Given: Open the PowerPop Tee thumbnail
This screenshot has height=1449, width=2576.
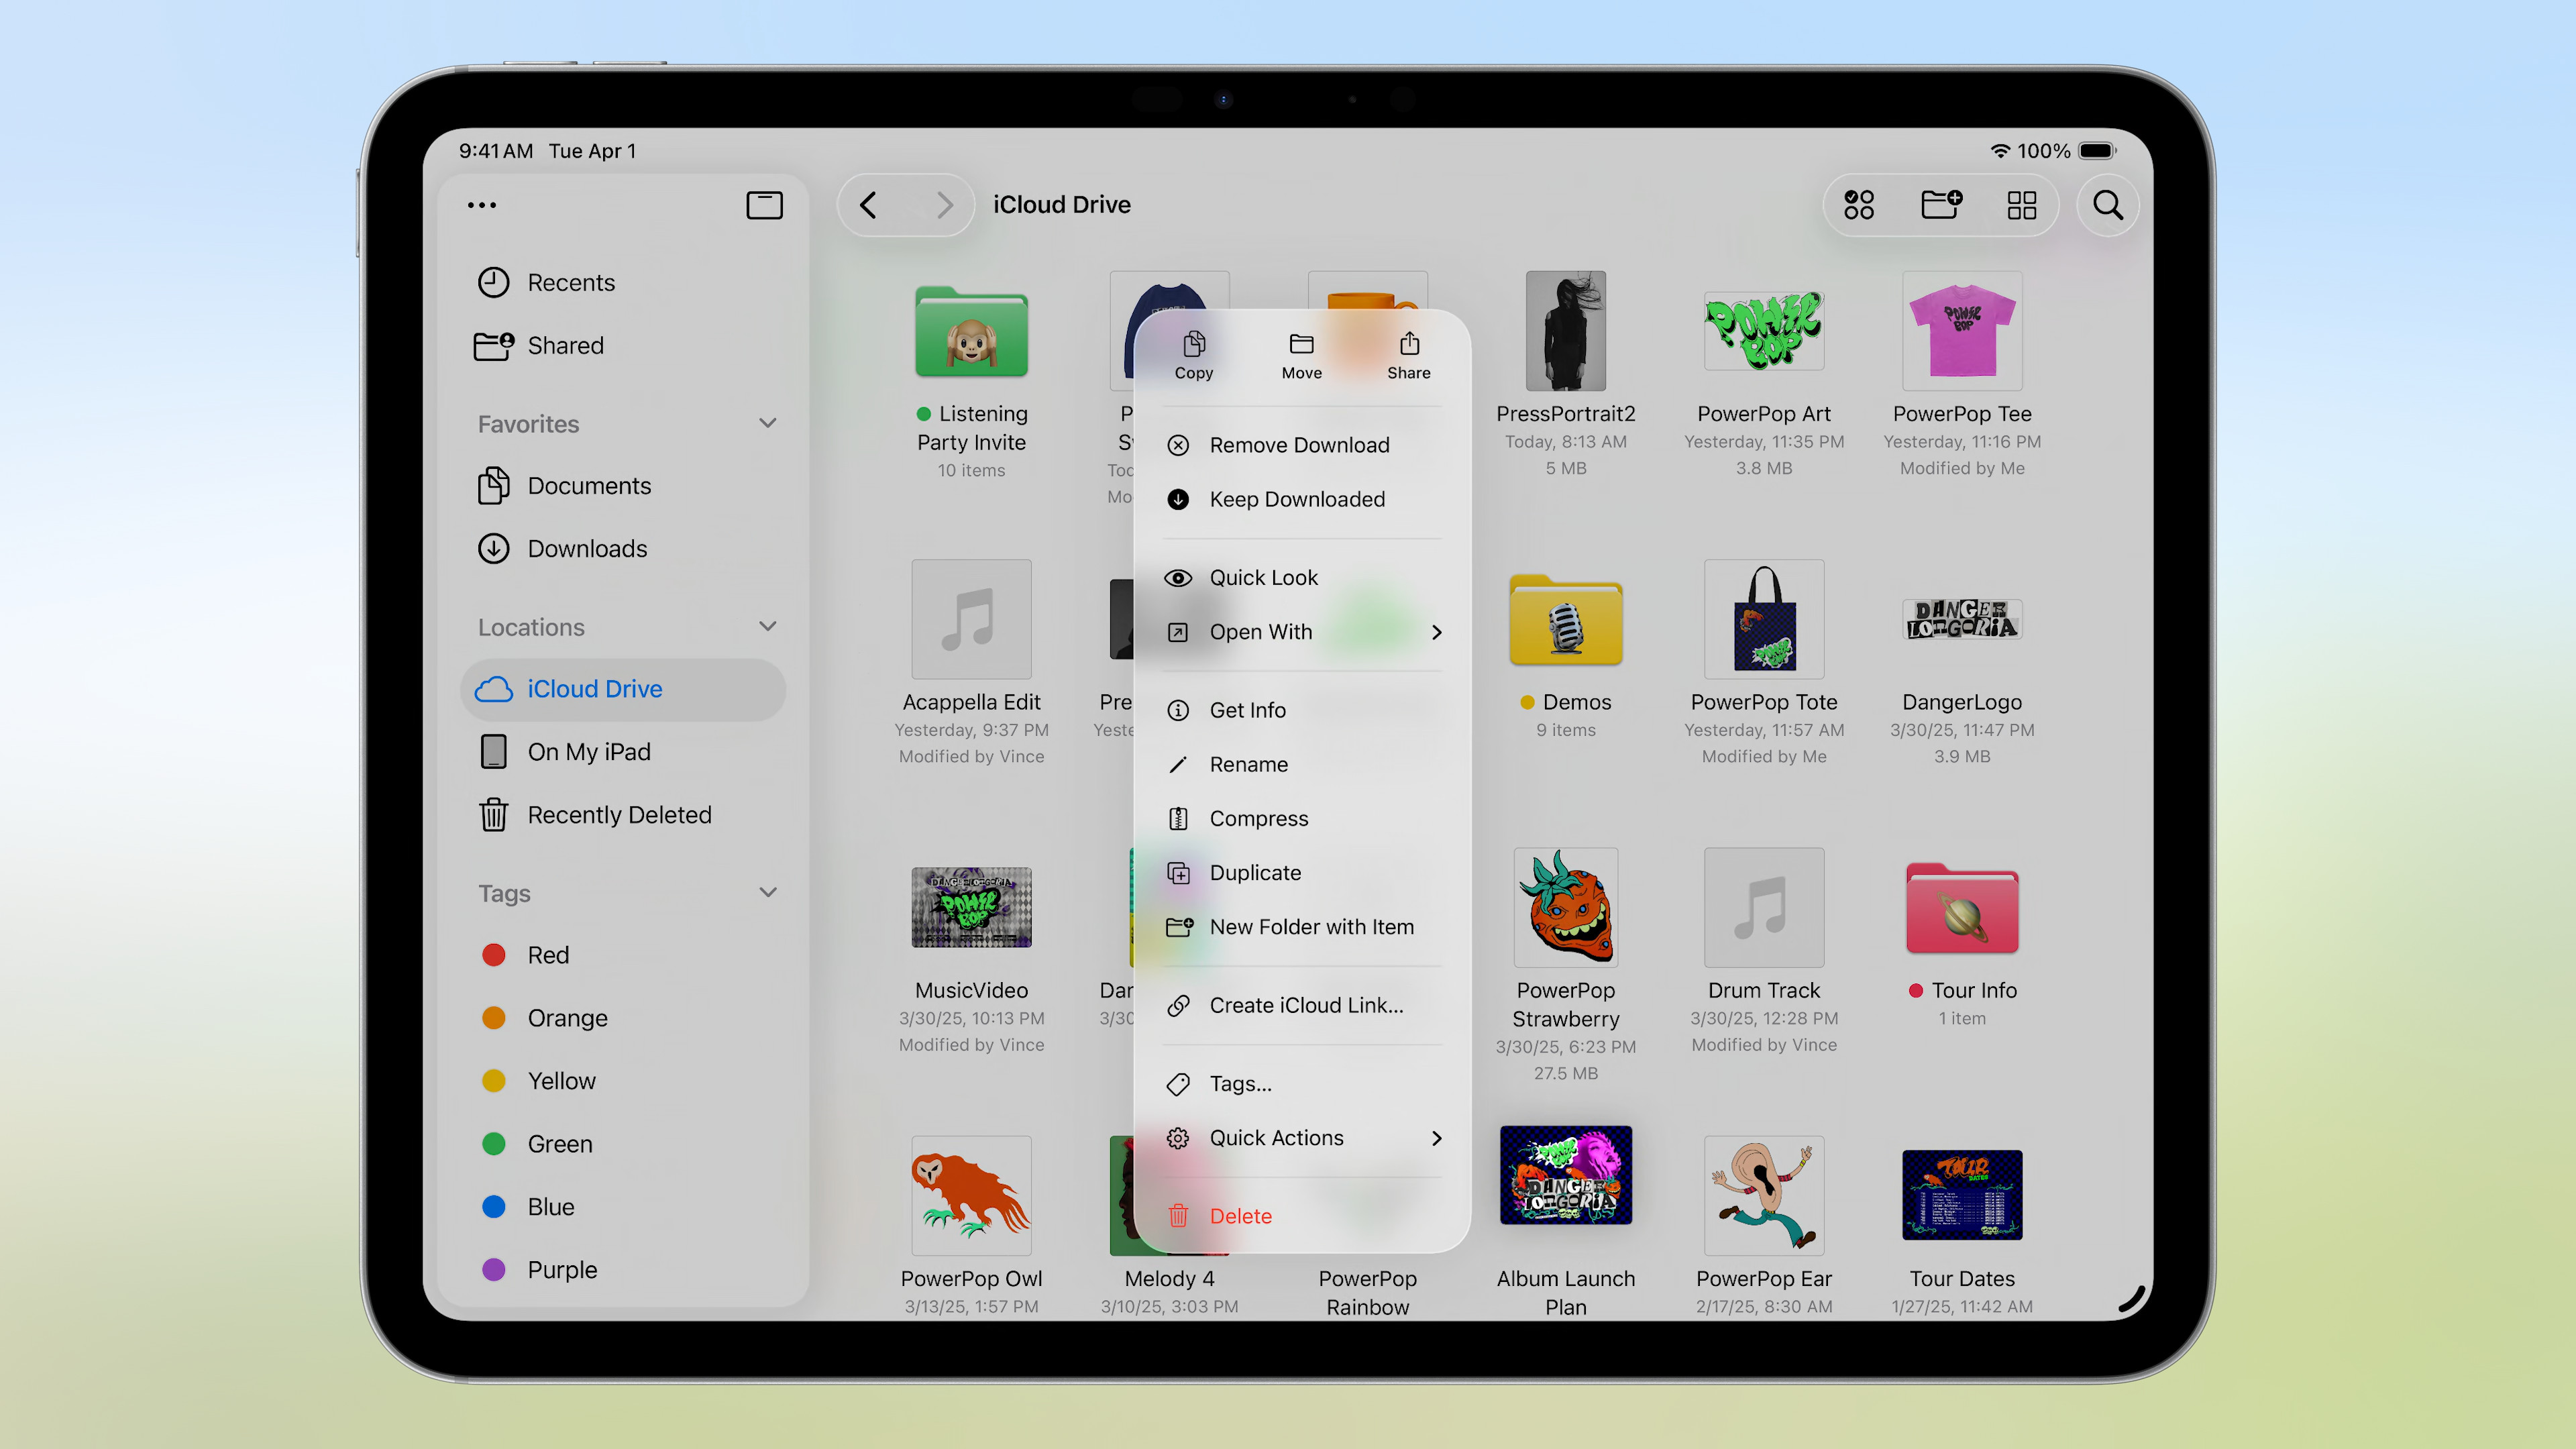Looking at the screenshot, I should coord(1961,332).
